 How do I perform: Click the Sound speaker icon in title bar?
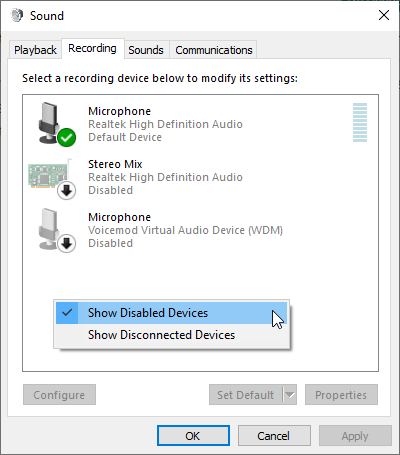[x=17, y=15]
